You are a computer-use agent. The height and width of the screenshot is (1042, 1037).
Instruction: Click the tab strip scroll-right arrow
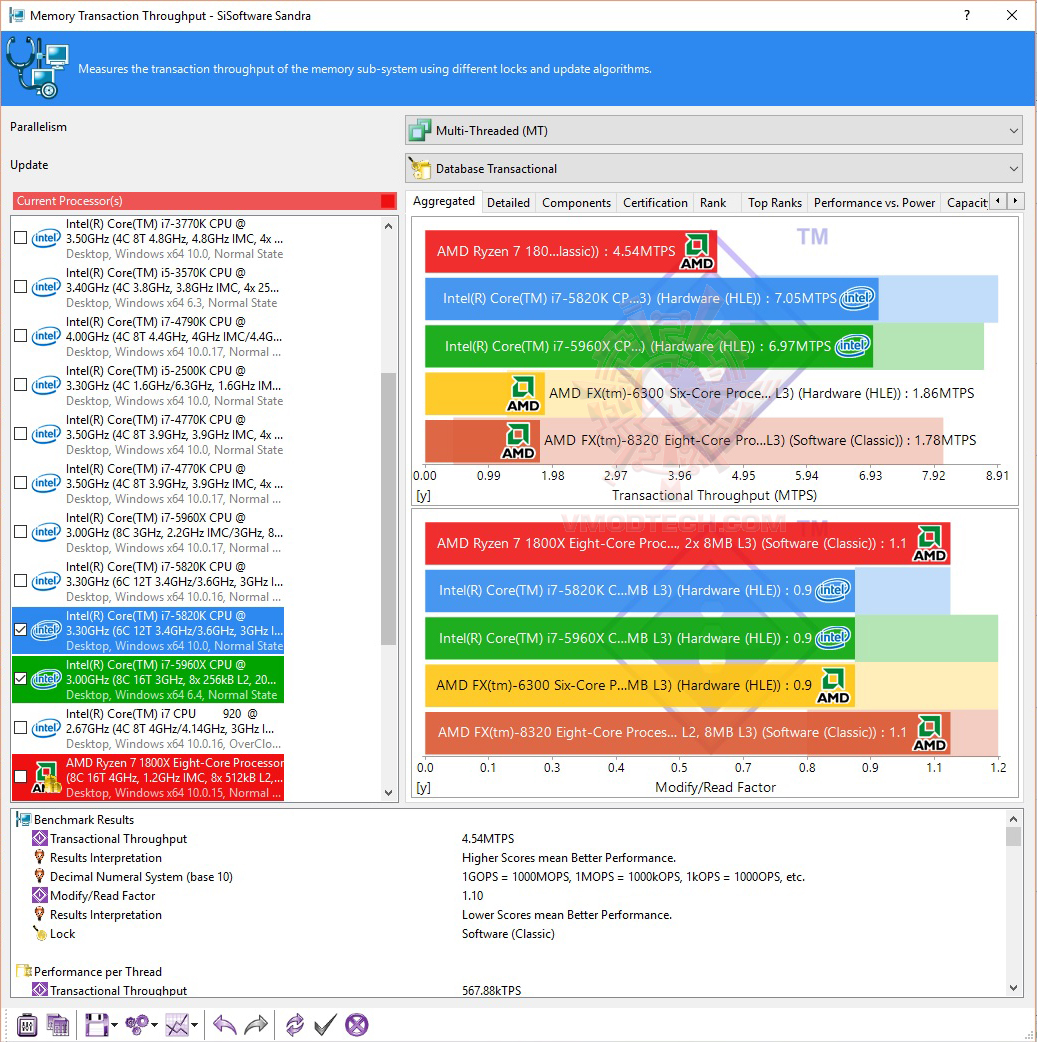(1015, 201)
